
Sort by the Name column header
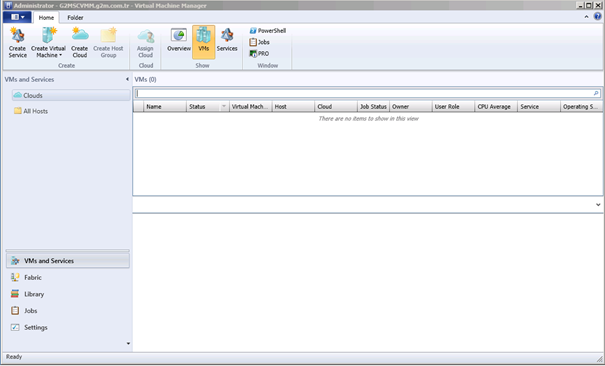(x=165, y=107)
